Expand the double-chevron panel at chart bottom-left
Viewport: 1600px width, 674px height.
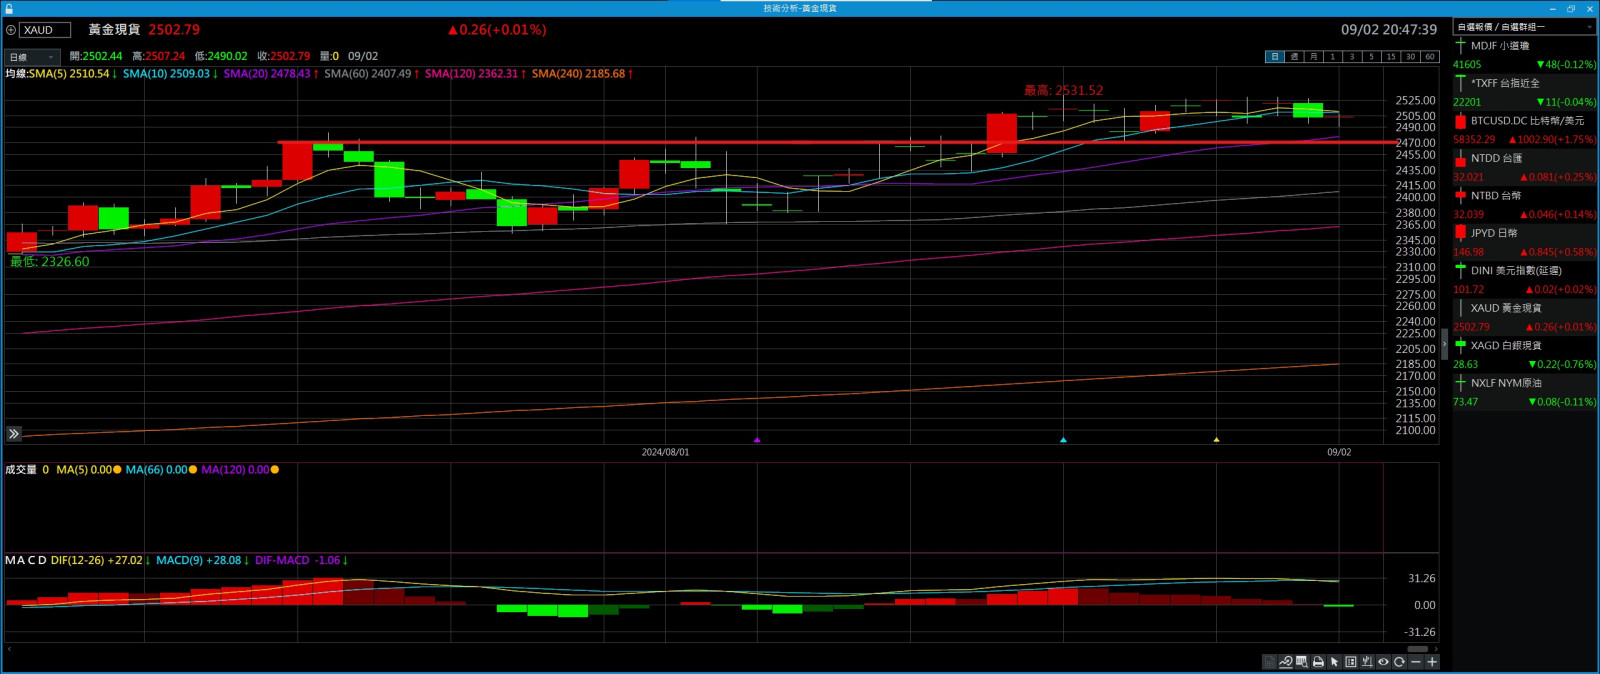tap(13, 434)
